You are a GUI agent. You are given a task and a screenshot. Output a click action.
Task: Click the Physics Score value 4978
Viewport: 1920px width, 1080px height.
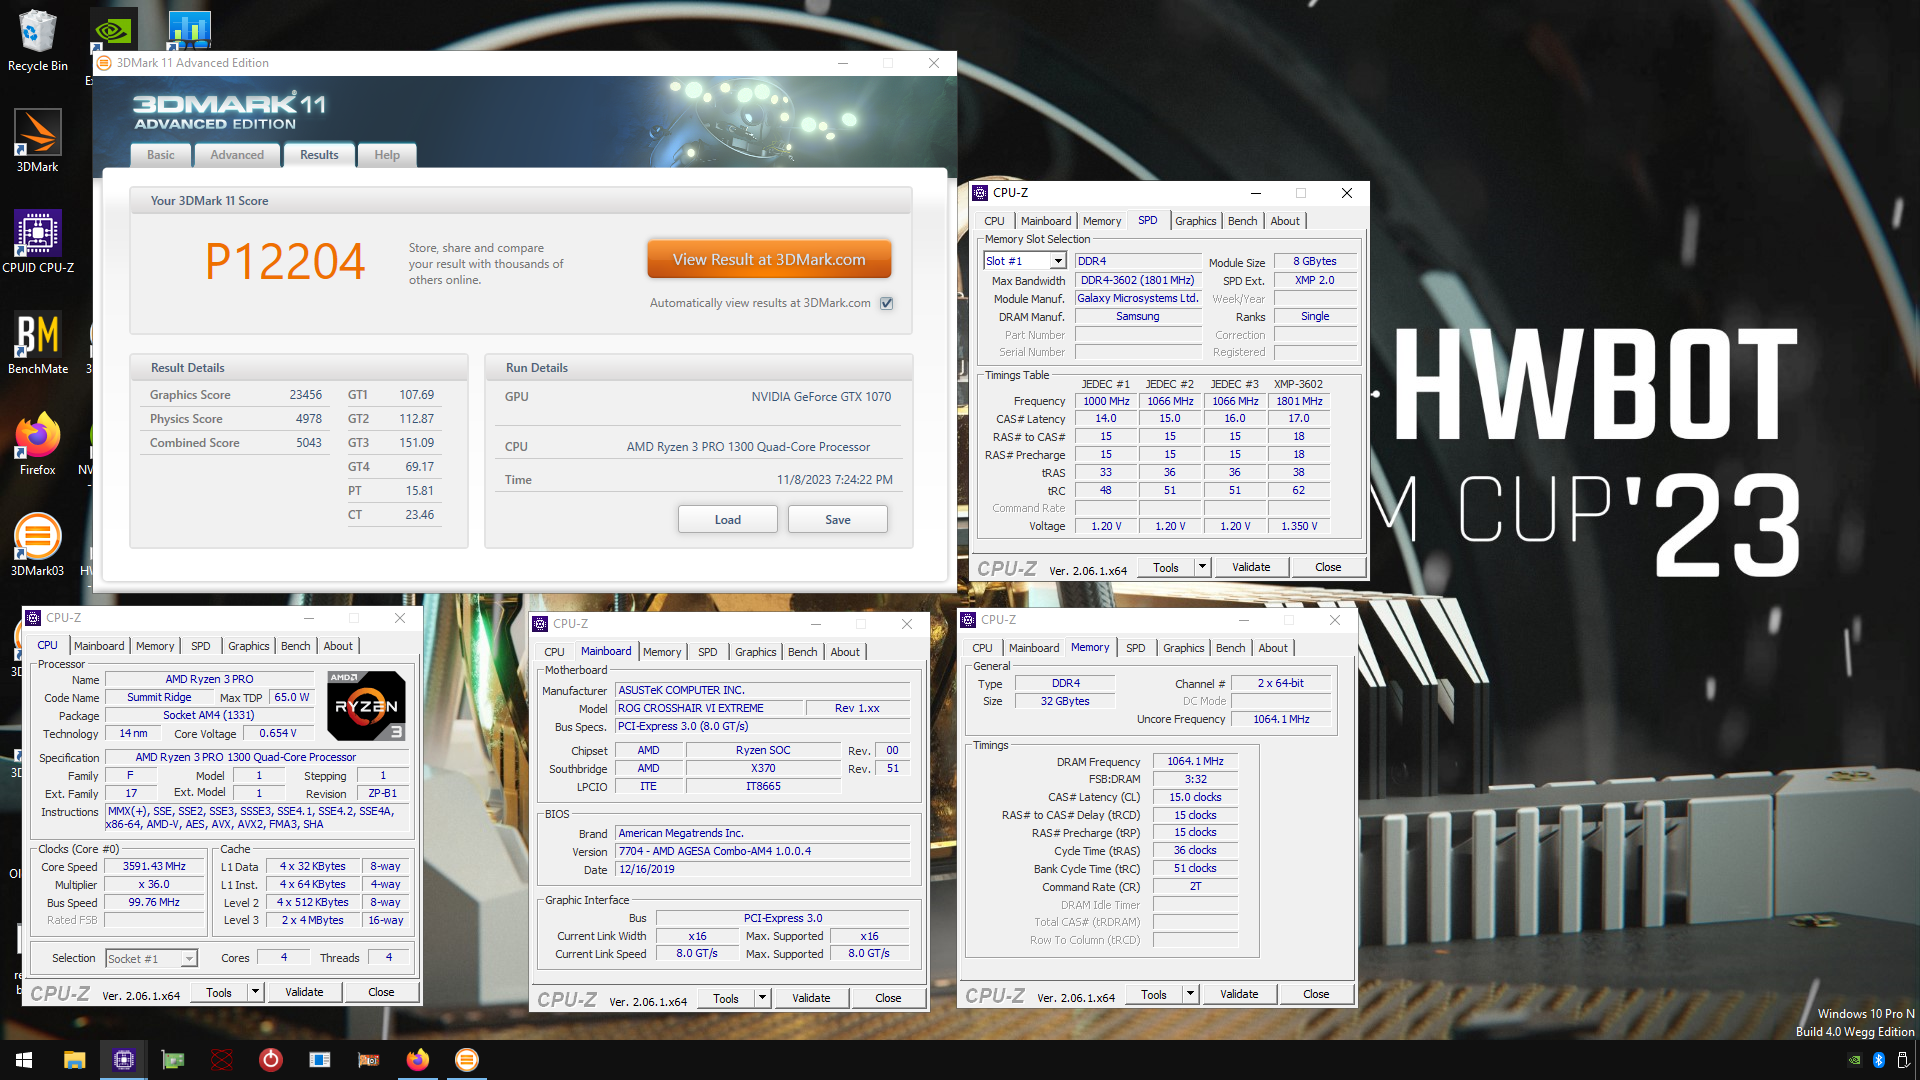(x=309, y=419)
